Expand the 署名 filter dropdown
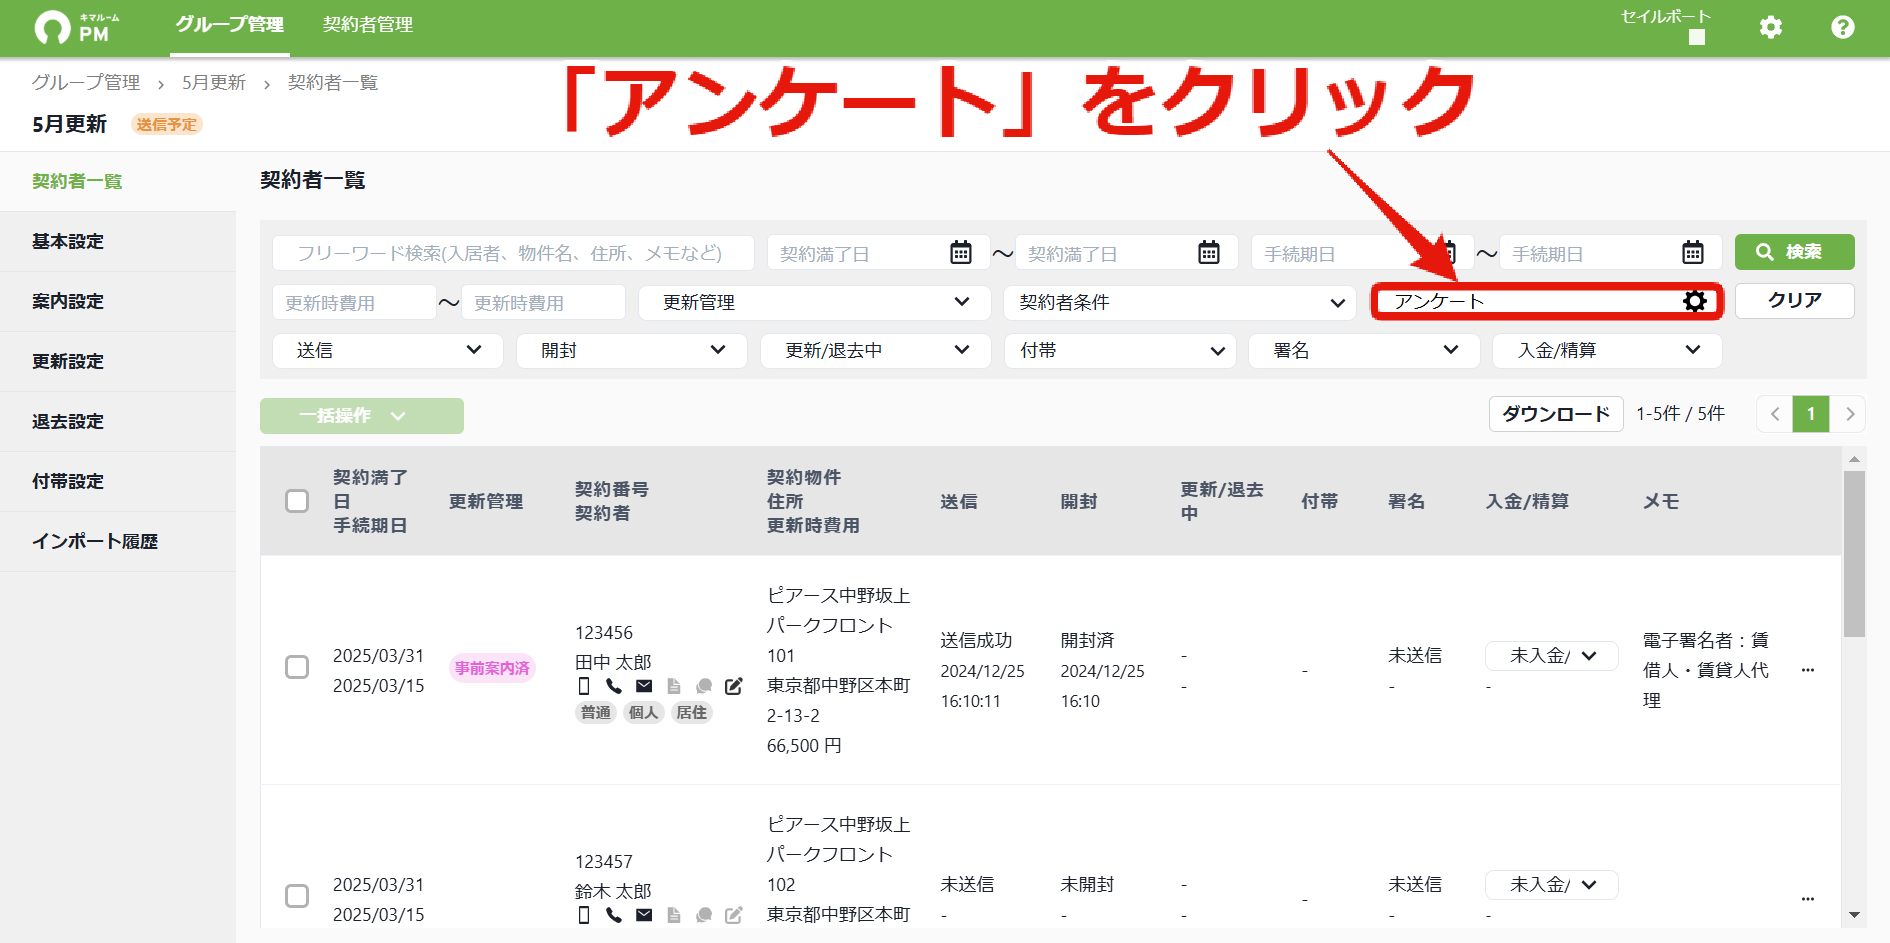The width and height of the screenshot is (1890, 943). (x=1364, y=350)
